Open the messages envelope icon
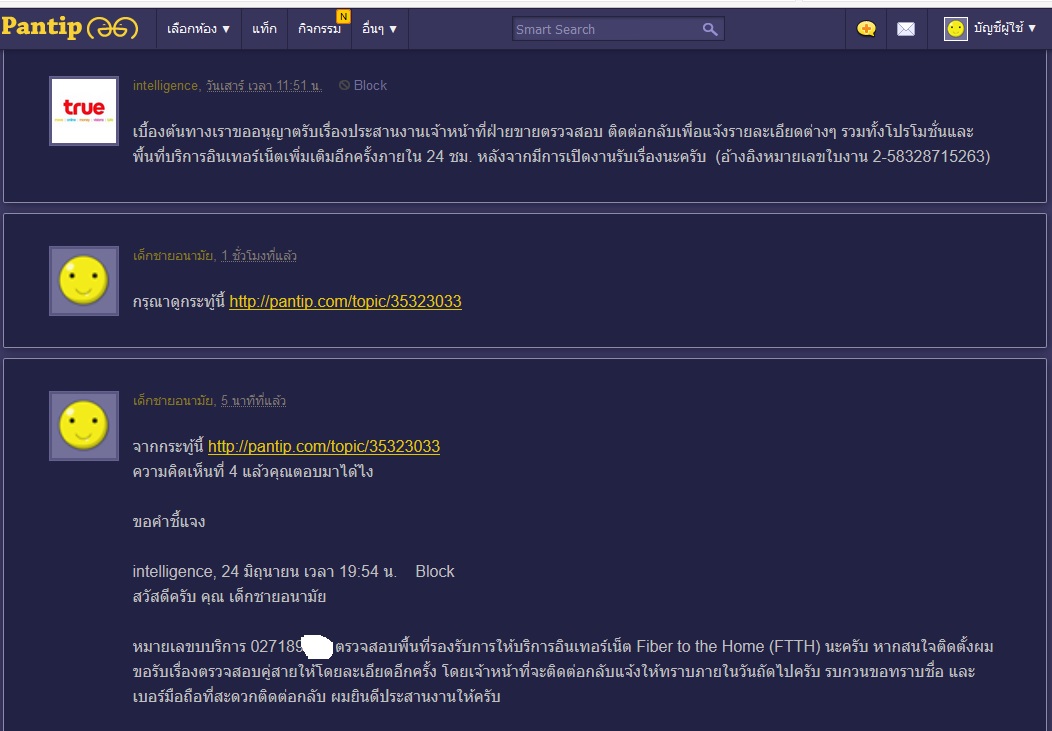The height and width of the screenshot is (731, 1052). [906, 29]
